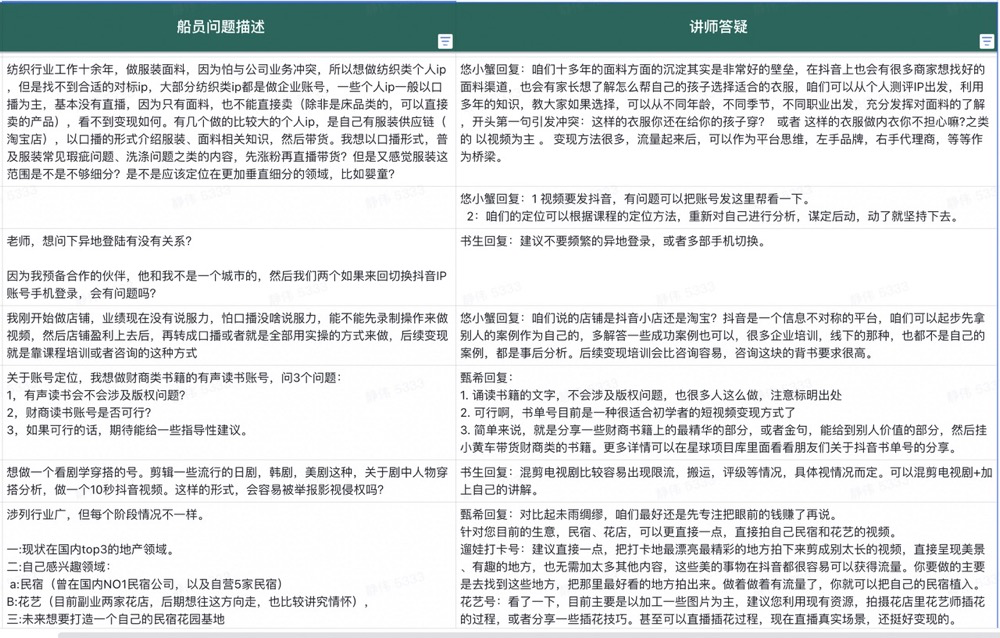Select the answer cell starting 咱们十多年的面料方面的沉淀
Screen dimensions: 1000x638
726,122
